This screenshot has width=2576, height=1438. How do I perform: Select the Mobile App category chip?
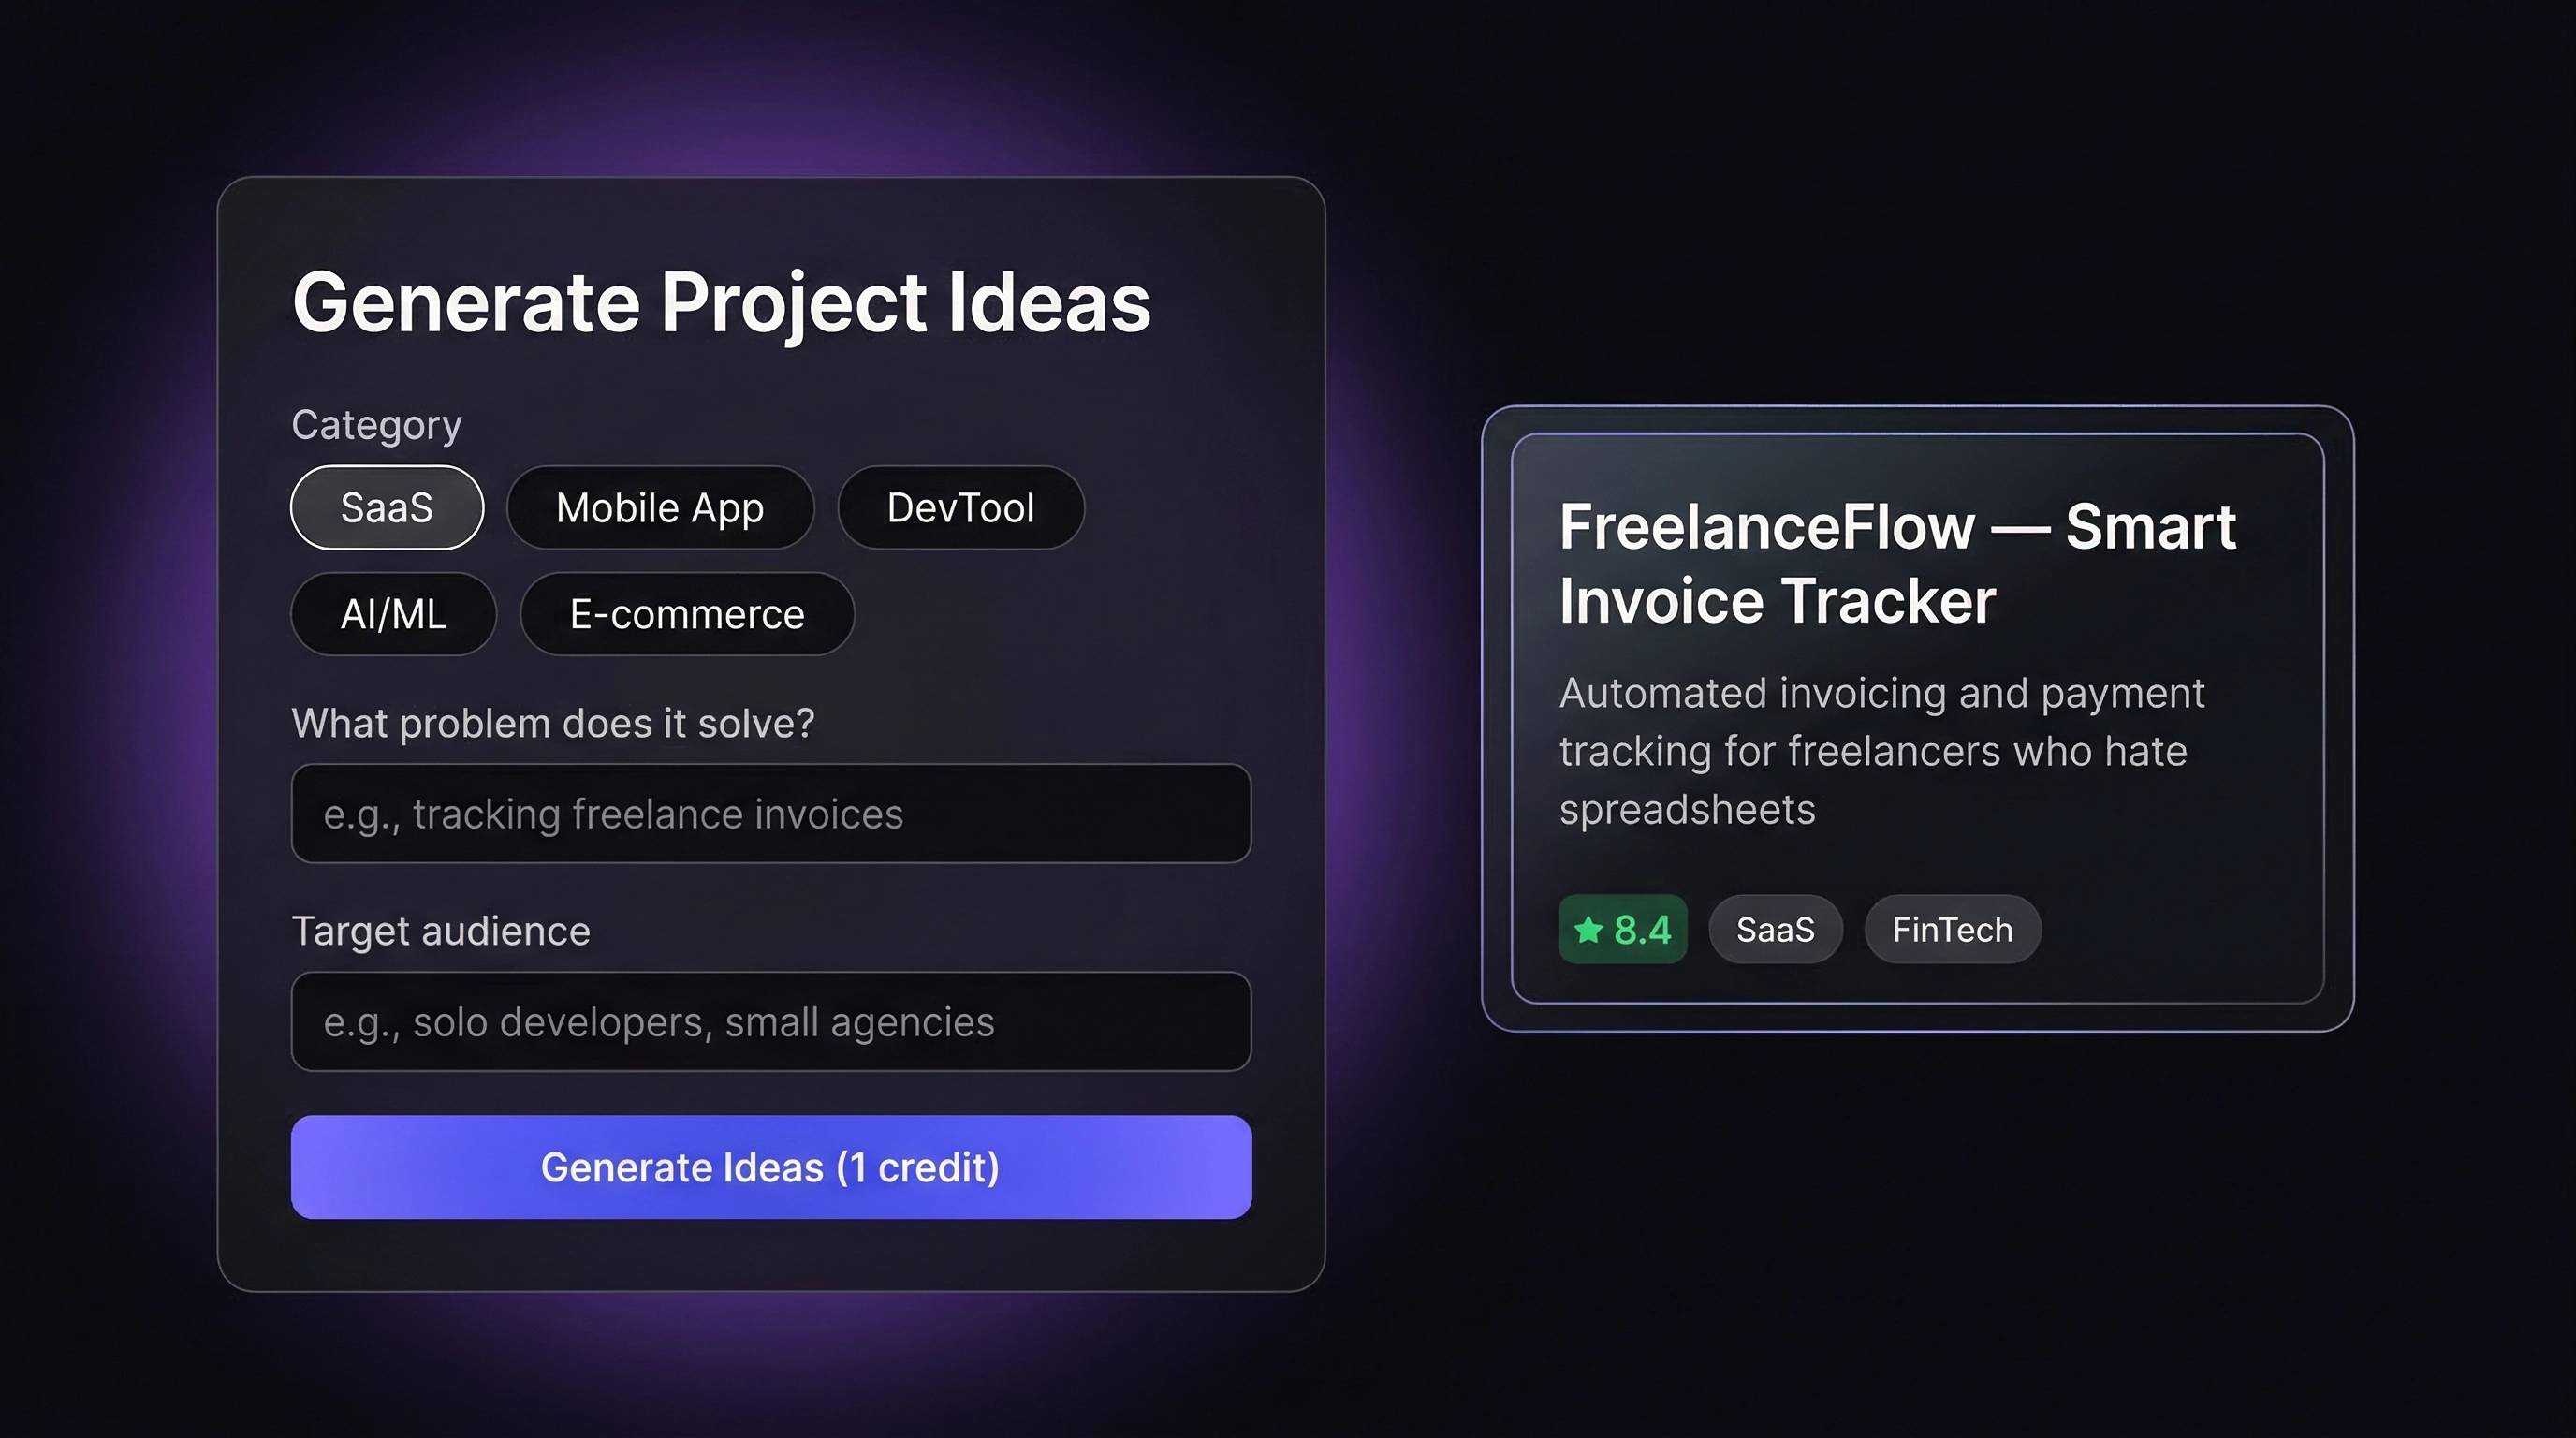(660, 508)
